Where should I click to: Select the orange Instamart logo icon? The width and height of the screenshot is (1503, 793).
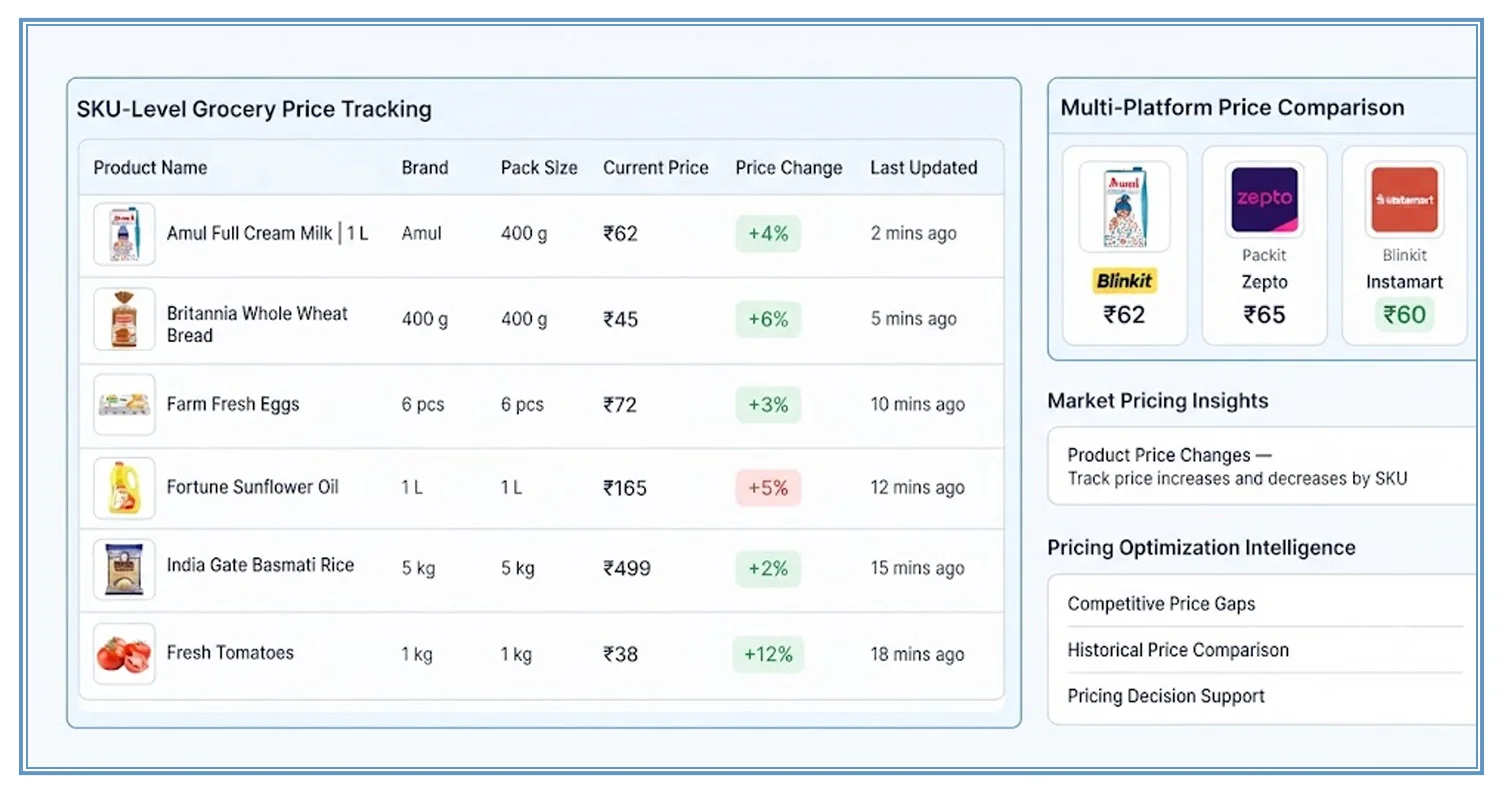click(1404, 200)
